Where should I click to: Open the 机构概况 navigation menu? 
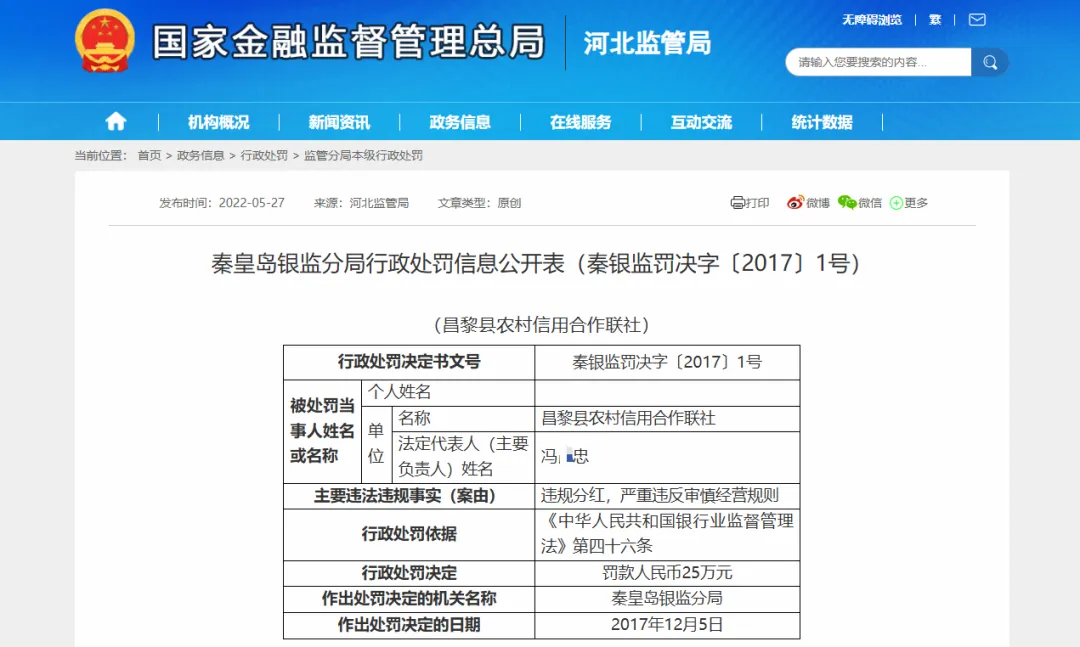[218, 120]
